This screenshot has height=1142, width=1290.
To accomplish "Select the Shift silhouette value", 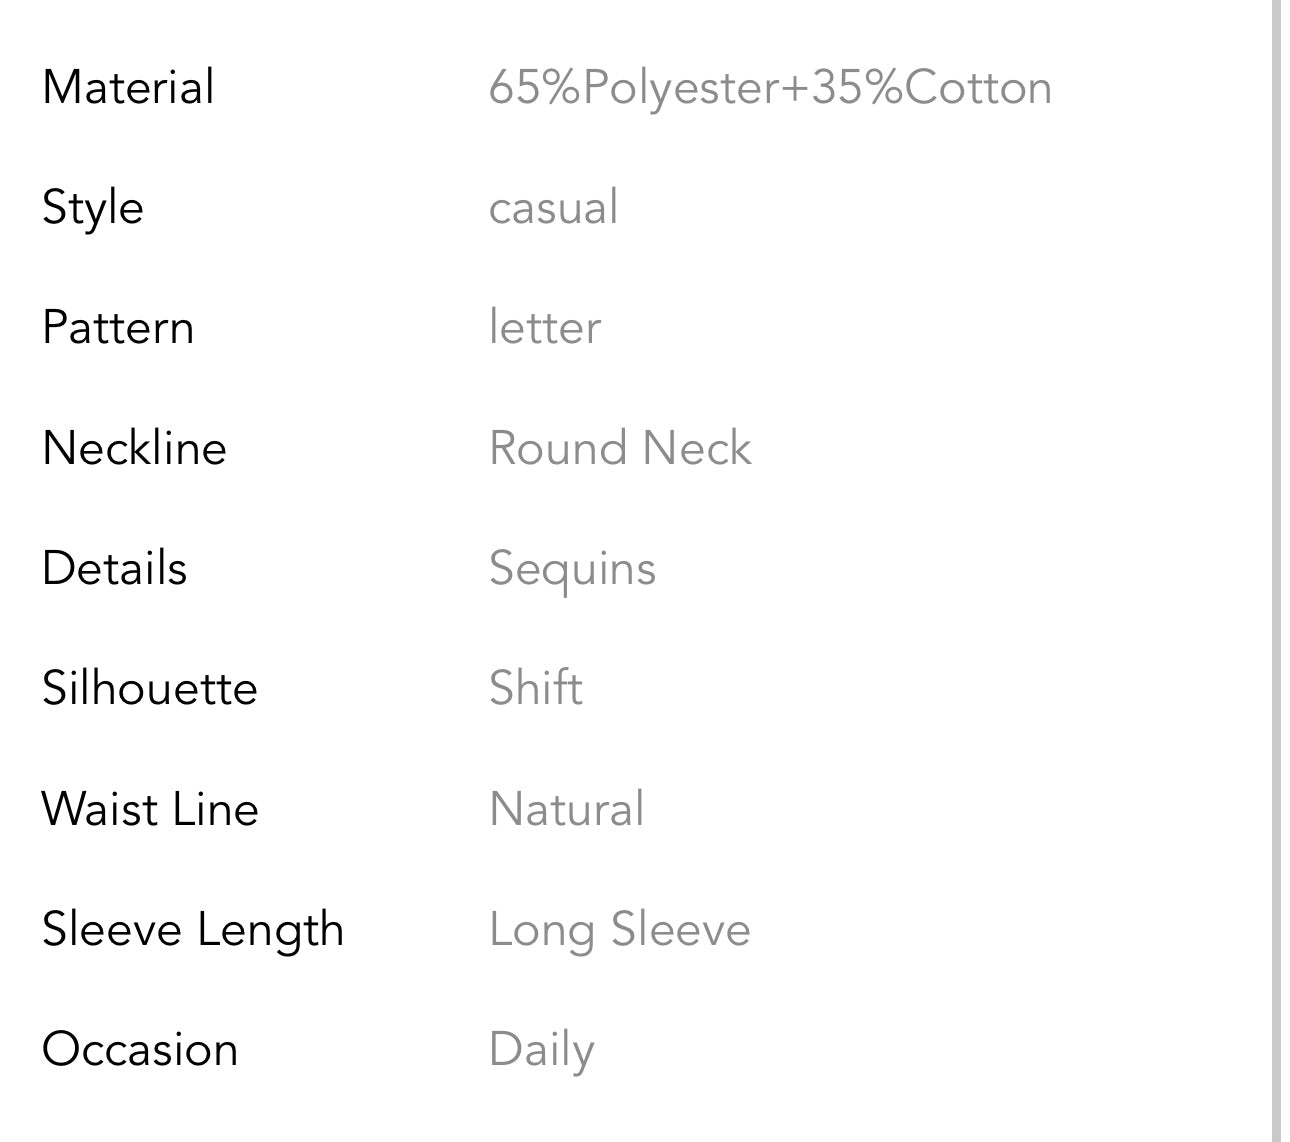I will 536,688.
